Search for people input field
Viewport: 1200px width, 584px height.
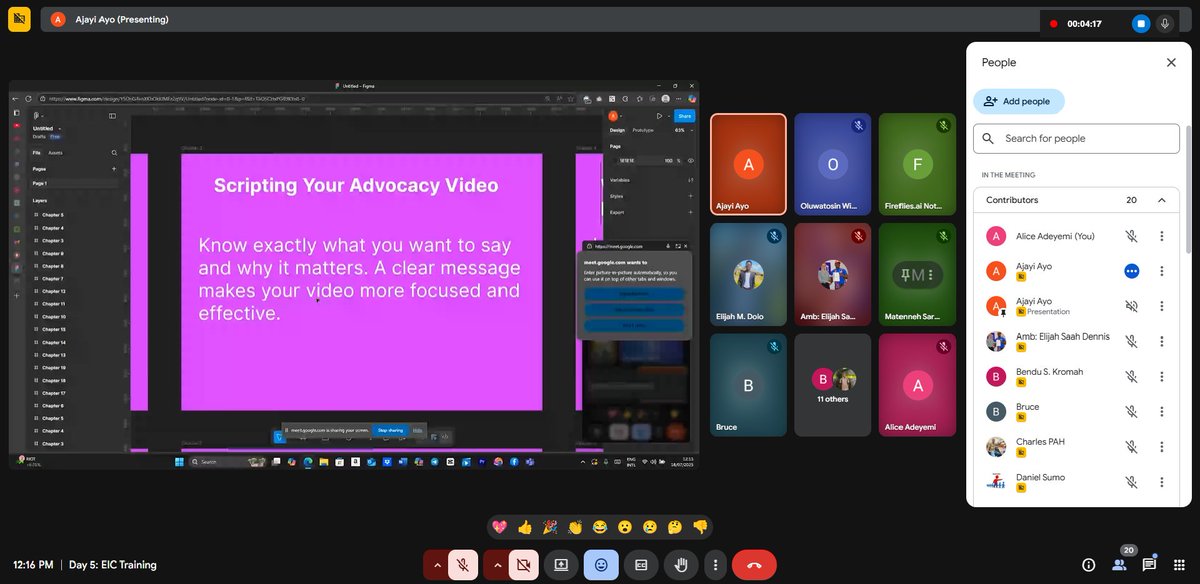click(x=1076, y=139)
